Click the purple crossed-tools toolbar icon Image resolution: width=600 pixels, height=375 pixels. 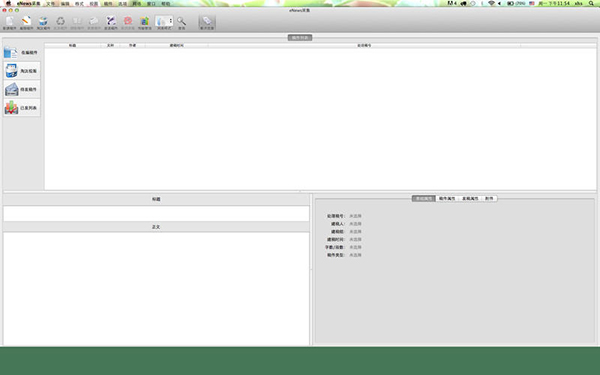111,22
